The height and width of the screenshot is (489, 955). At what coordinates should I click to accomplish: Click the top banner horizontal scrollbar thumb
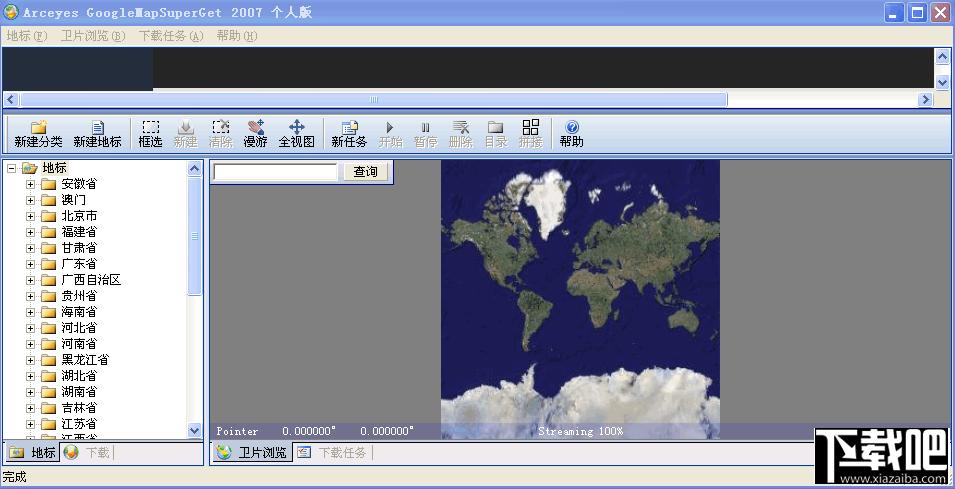[373, 99]
